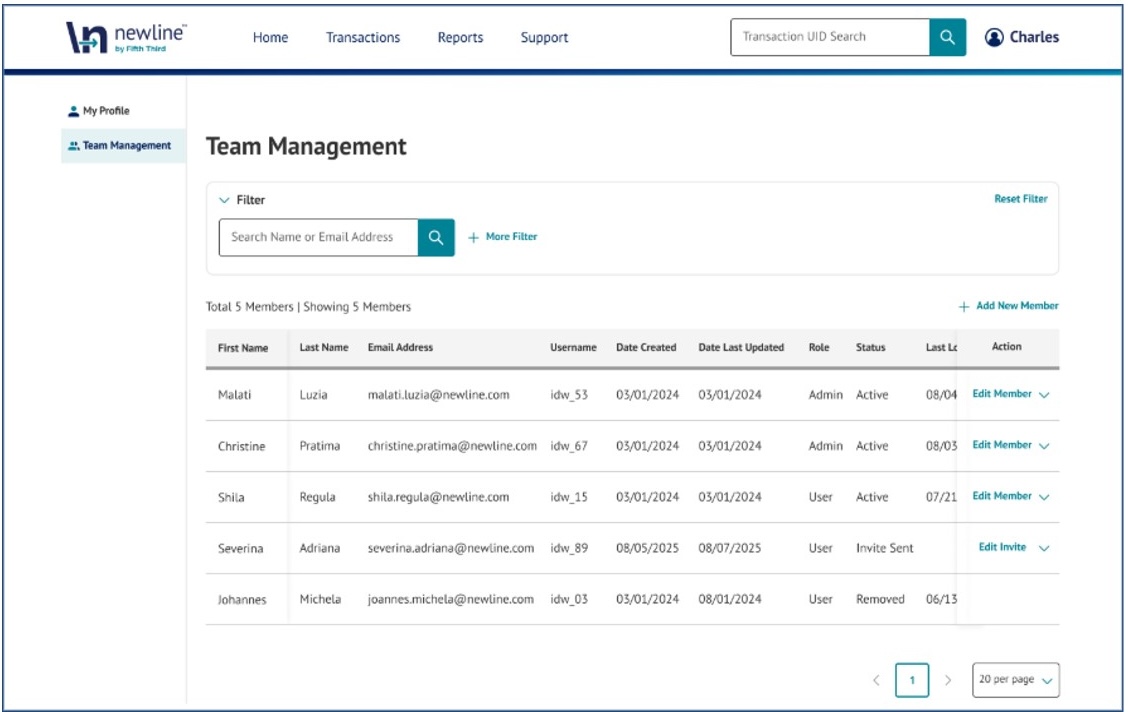Open the 20 per page dropdown
This screenshot has width=1128, height=712.
click(x=1015, y=680)
